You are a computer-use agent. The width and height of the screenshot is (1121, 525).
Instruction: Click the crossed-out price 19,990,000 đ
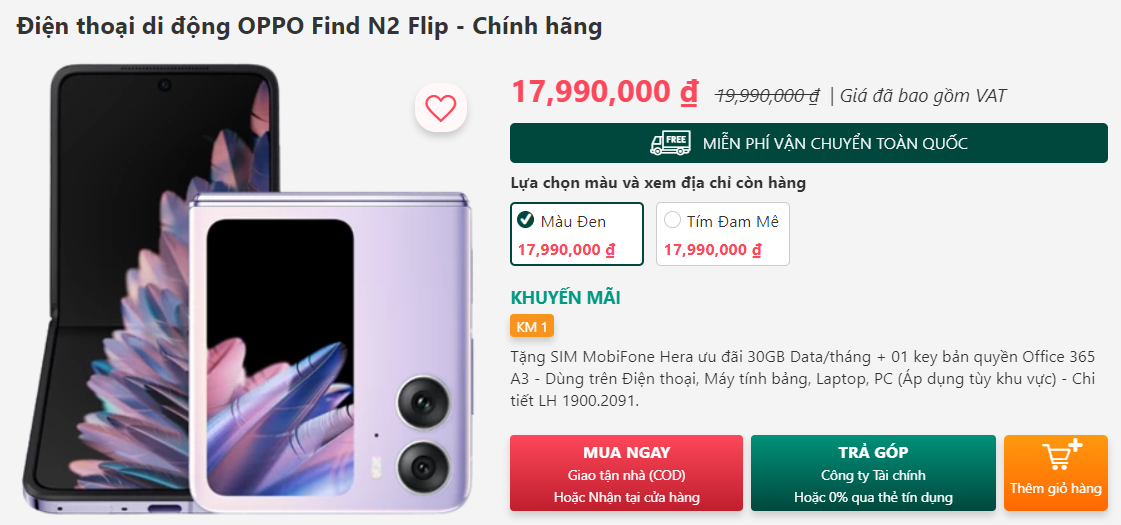tap(768, 95)
